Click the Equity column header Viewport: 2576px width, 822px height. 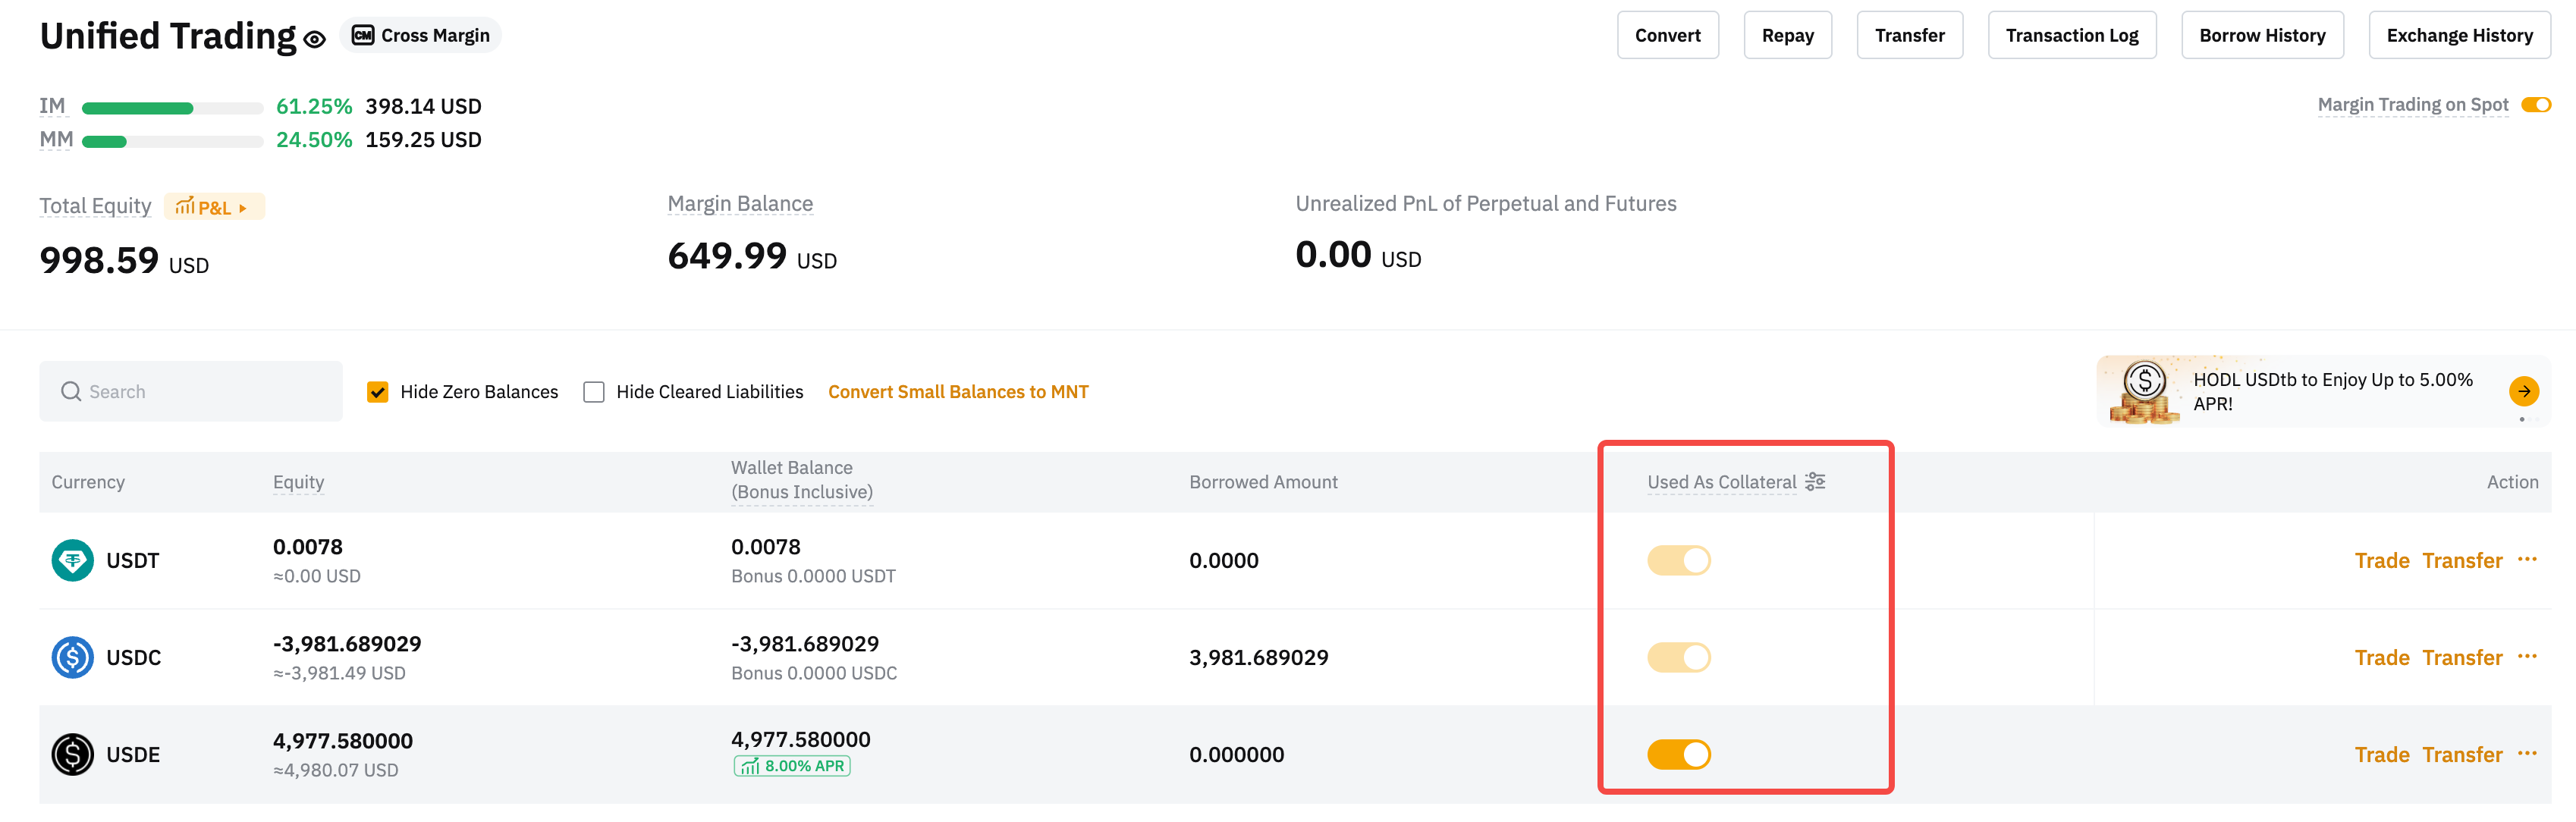[298, 482]
